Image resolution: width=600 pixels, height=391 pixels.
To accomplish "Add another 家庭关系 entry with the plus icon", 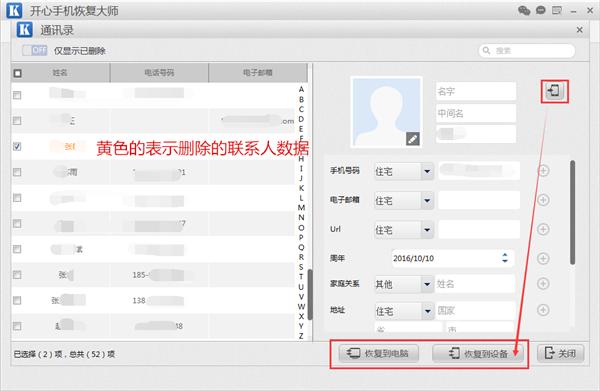I will tap(543, 283).
